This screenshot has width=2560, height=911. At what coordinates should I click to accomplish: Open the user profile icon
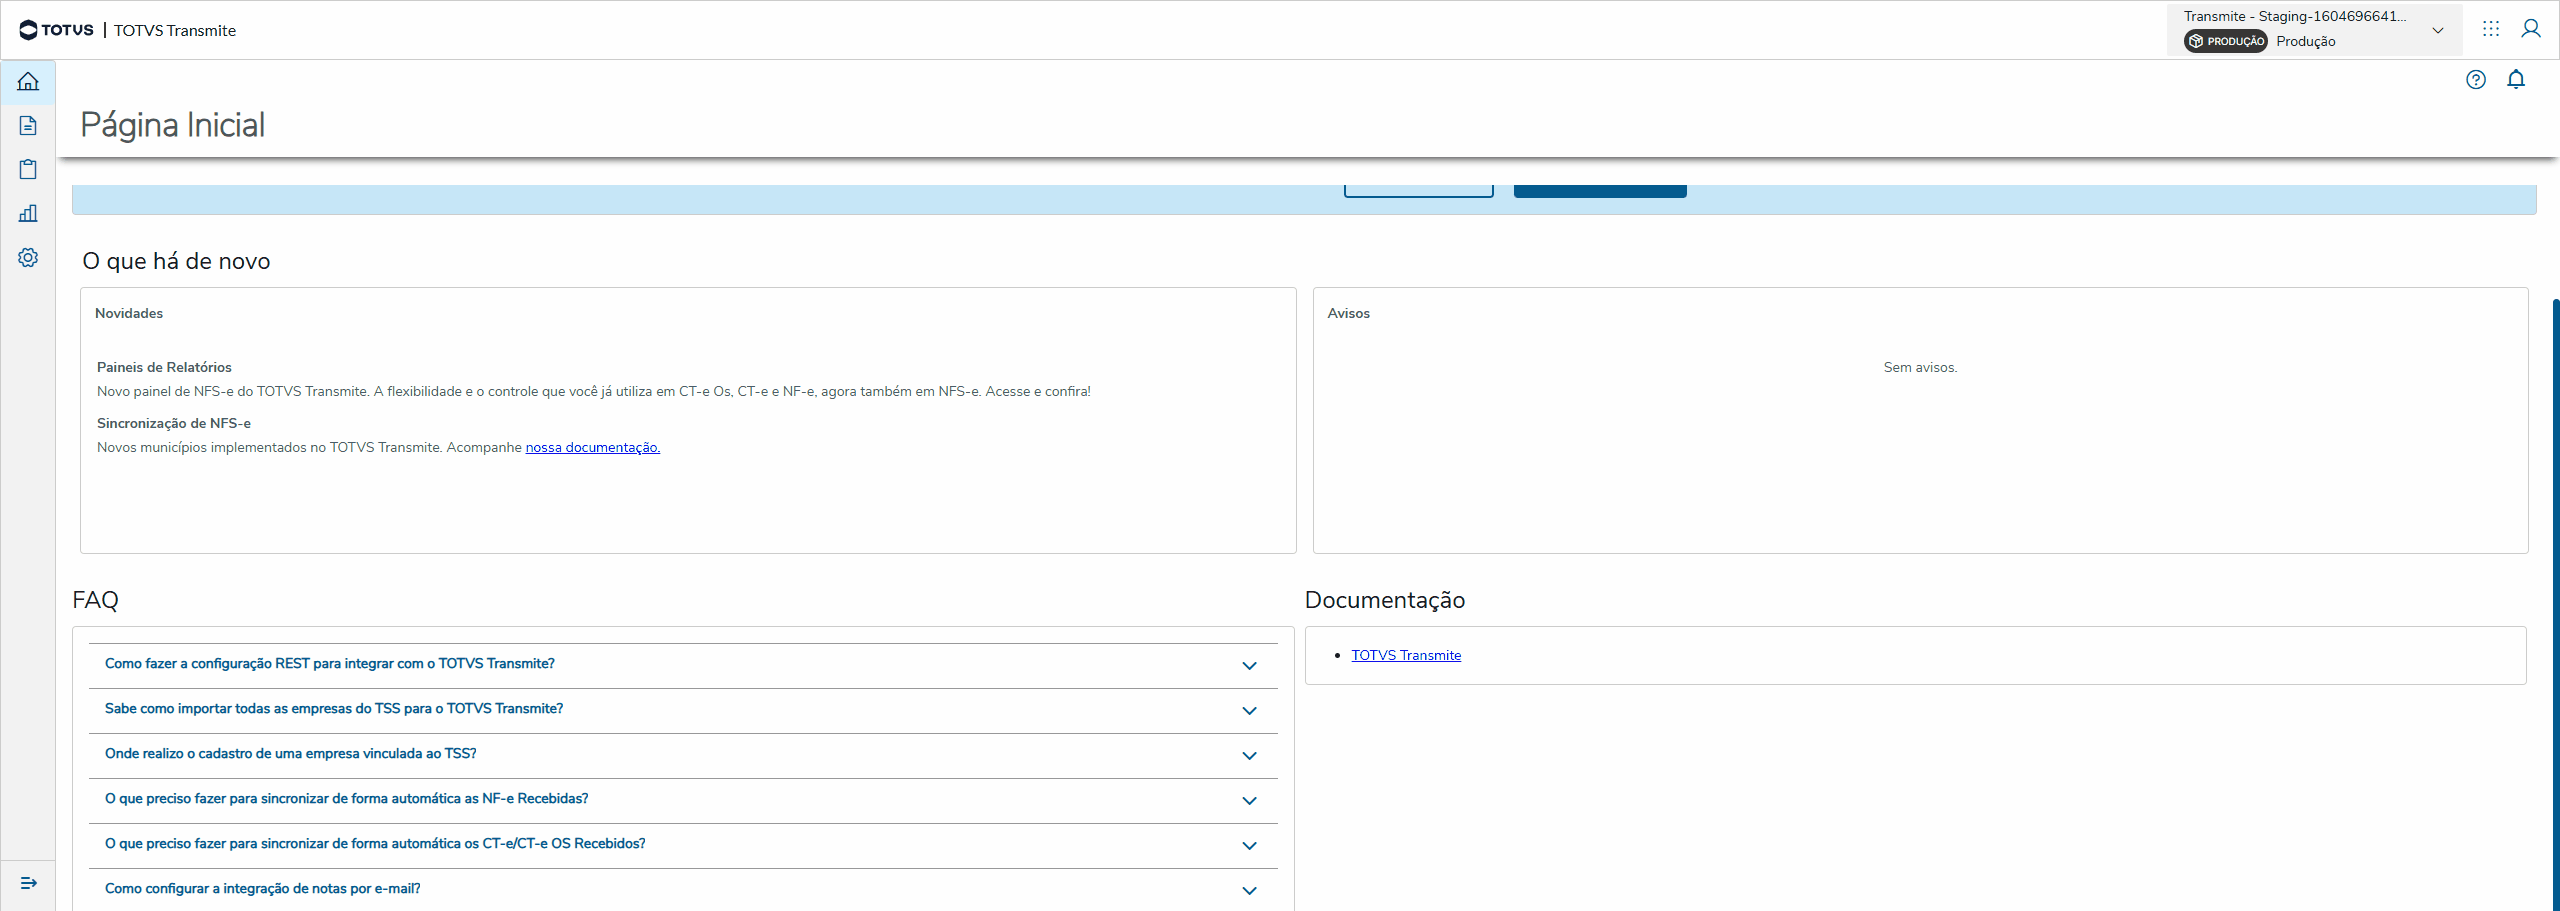point(2531,29)
